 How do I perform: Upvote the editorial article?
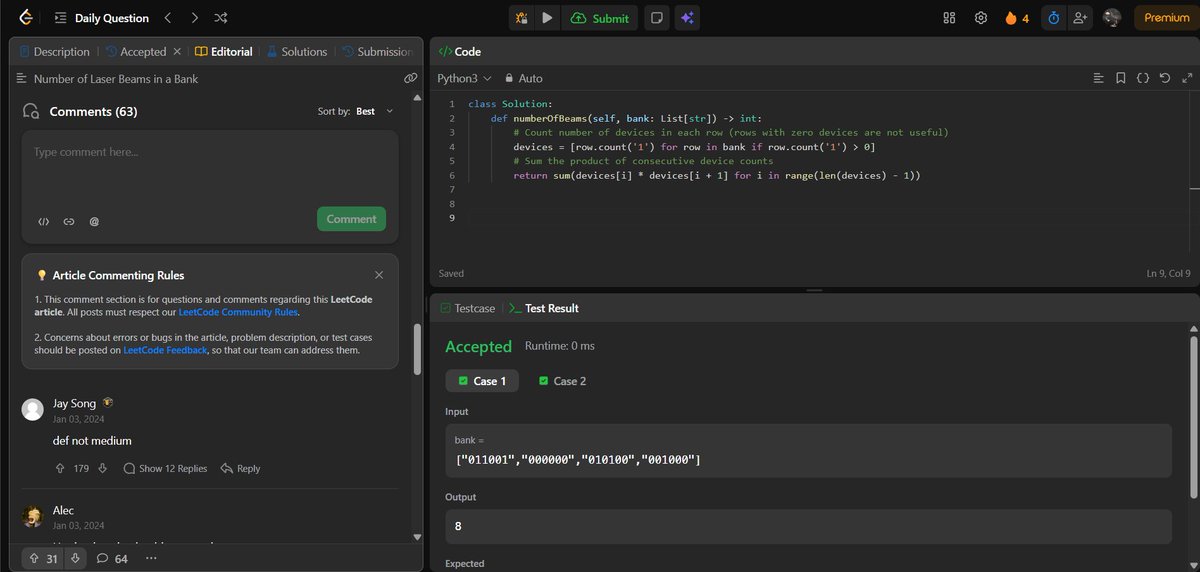pos(43,558)
